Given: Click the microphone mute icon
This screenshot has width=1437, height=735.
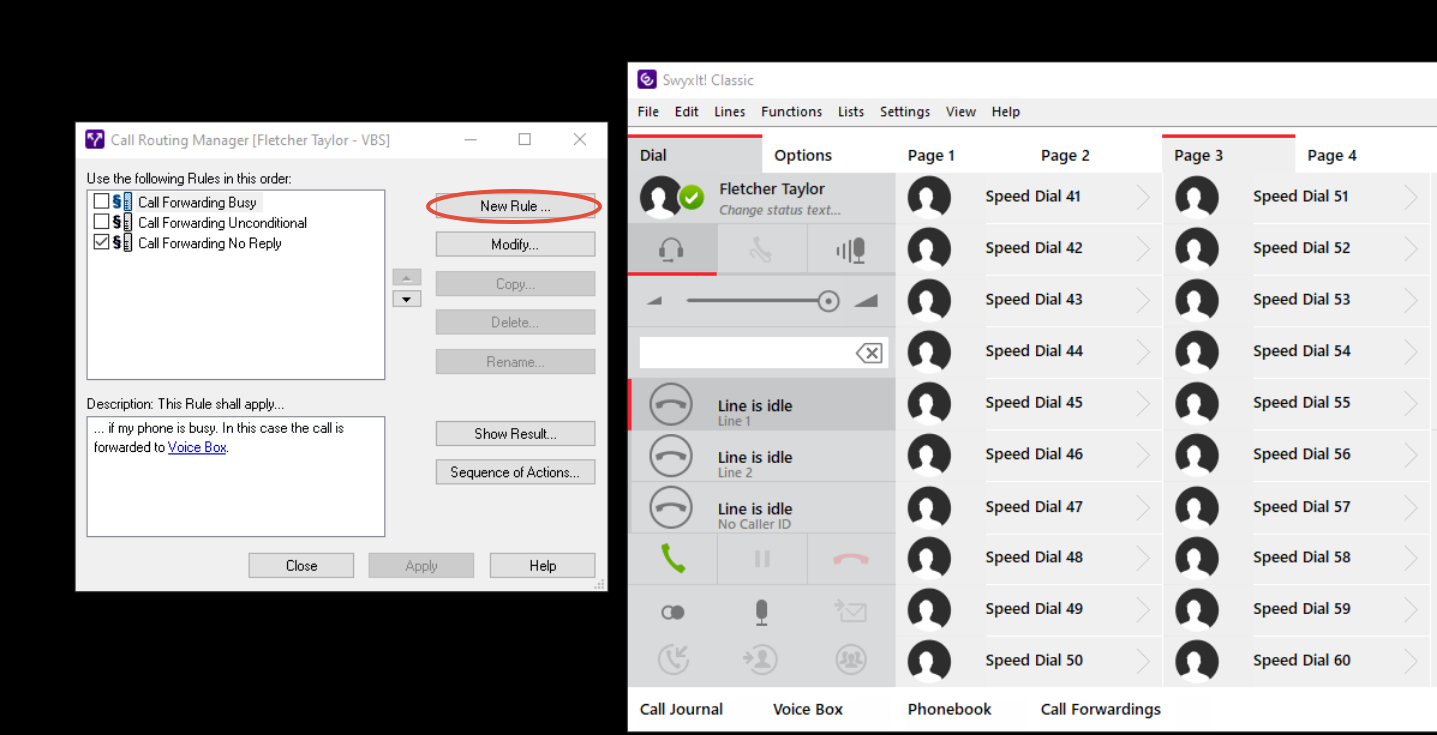Looking at the screenshot, I should [761, 612].
